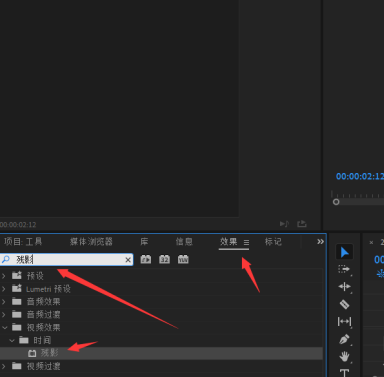Expand the 预设 folder

point(4,276)
